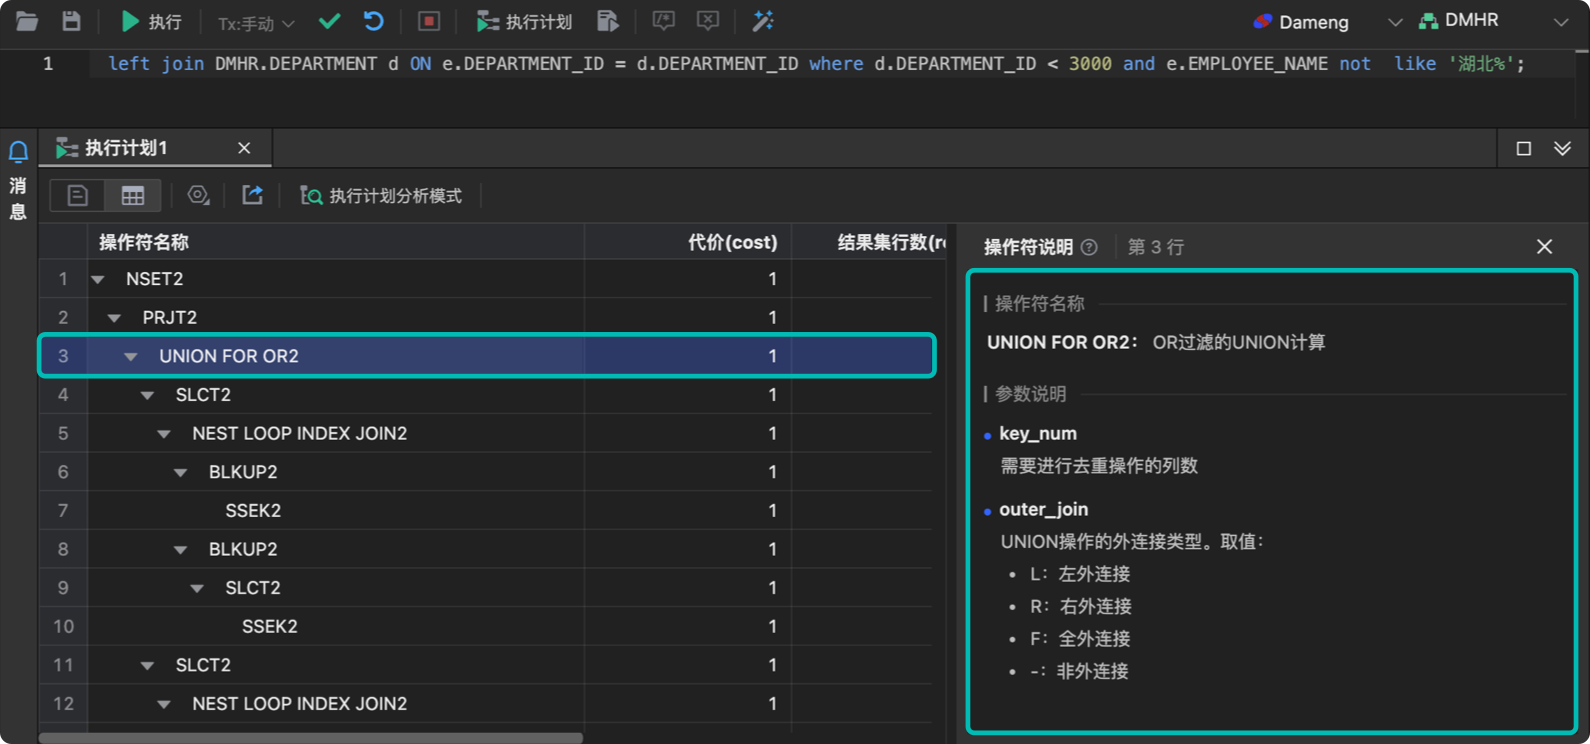Collapse SLCT2 node in row 9
The height and width of the screenshot is (744, 1590).
(x=197, y=589)
